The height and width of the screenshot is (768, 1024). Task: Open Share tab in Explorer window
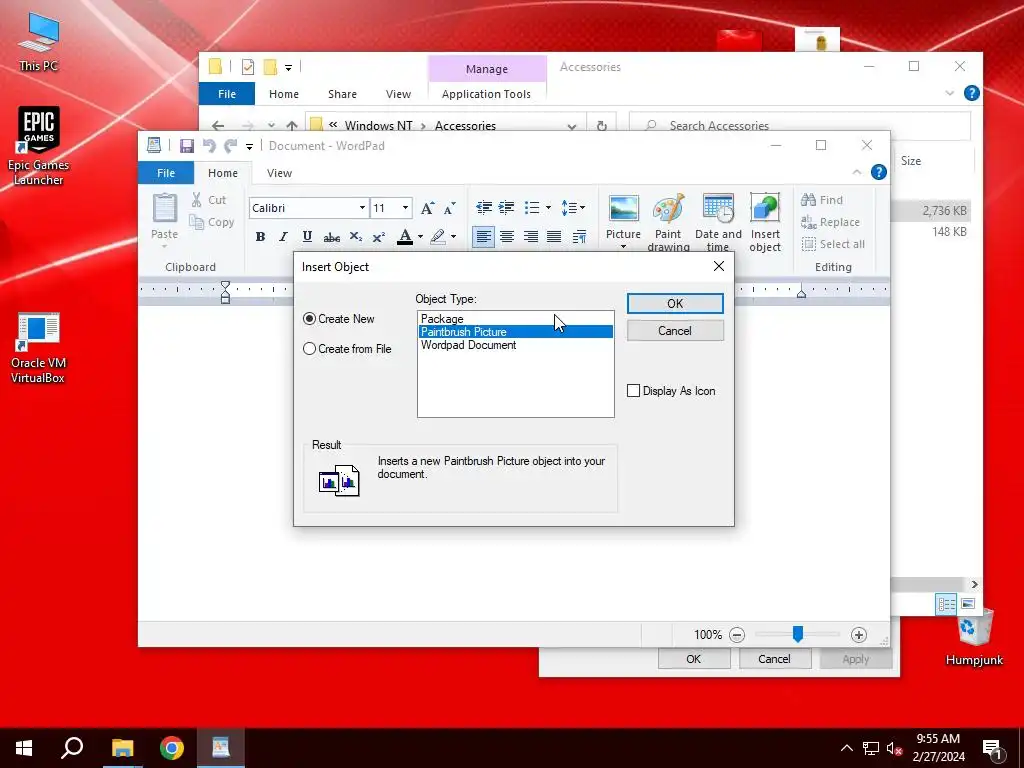[342, 94]
